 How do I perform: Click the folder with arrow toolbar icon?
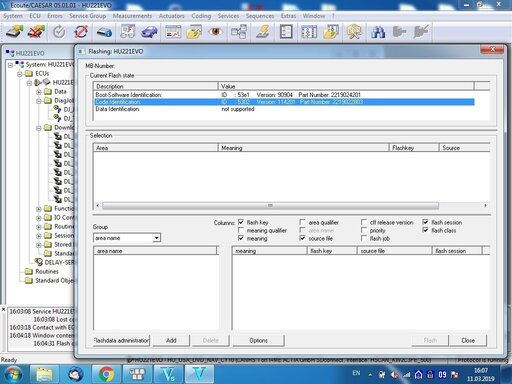(194, 32)
